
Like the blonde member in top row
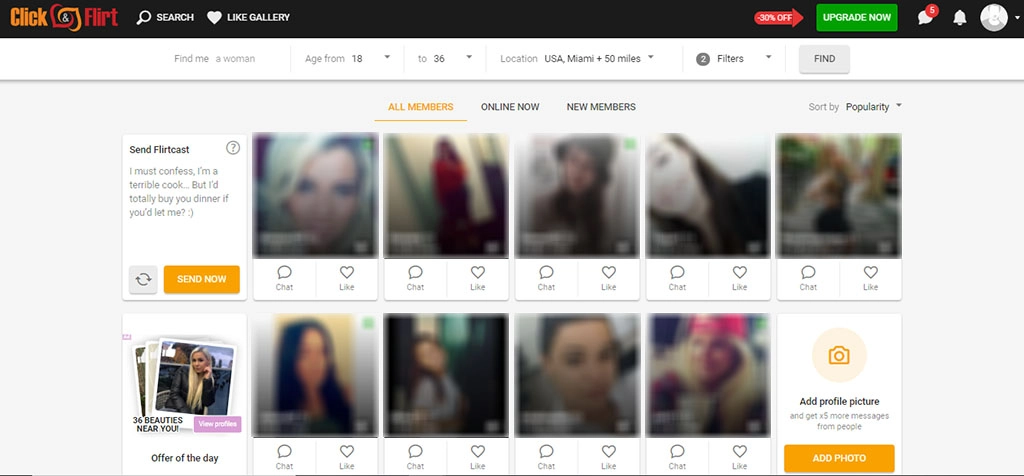point(347,278)
